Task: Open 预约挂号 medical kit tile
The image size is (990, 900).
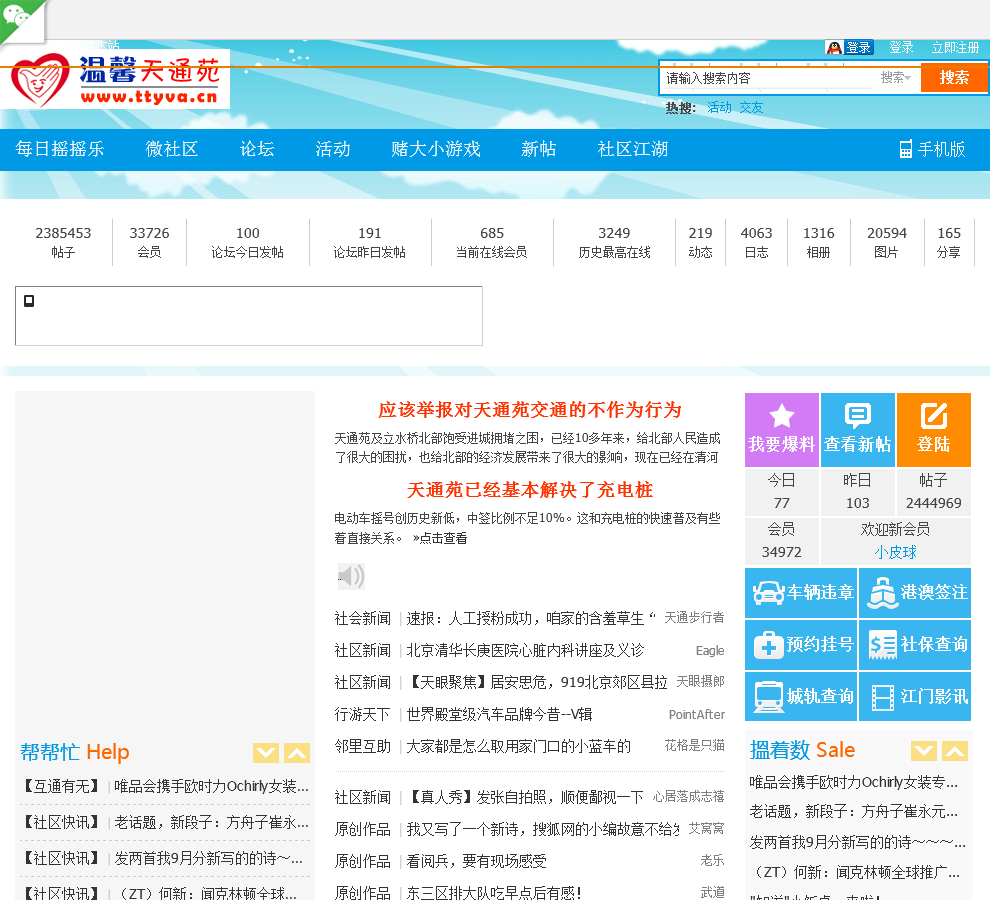Action: pos(801,645)
